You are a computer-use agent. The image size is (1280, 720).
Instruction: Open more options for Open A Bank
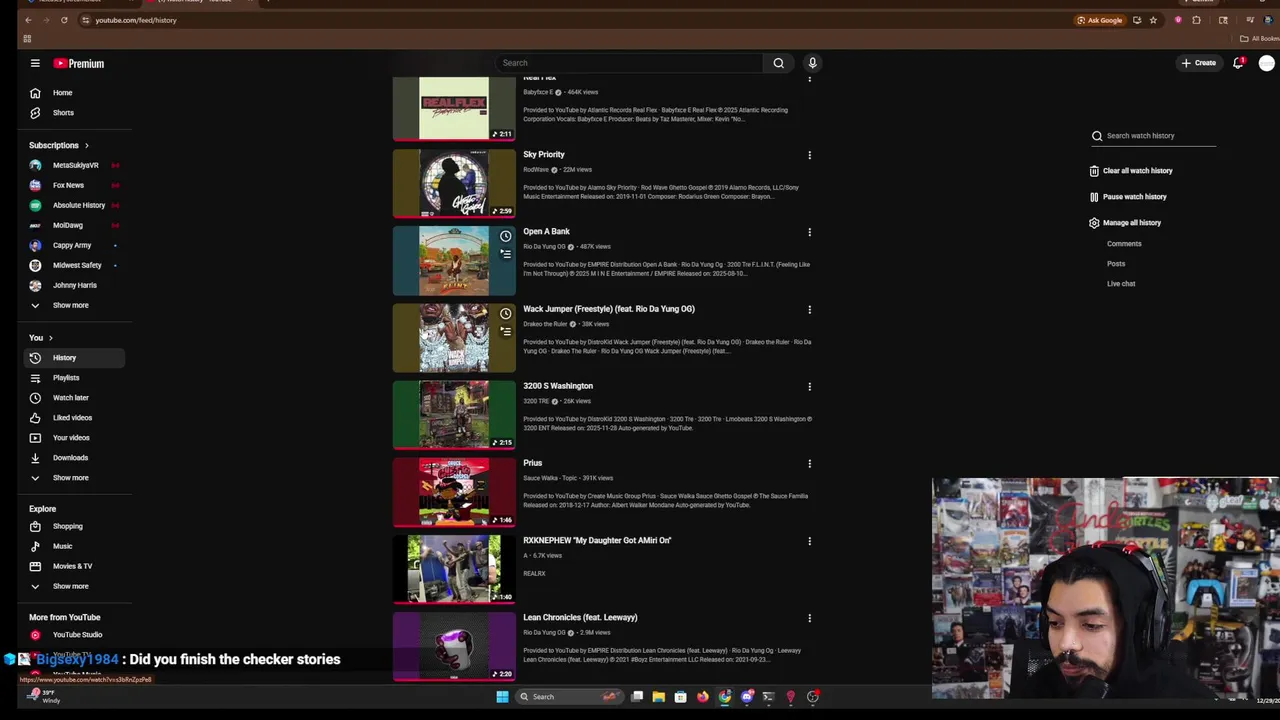pyautogui.click(x=809, y=232)
